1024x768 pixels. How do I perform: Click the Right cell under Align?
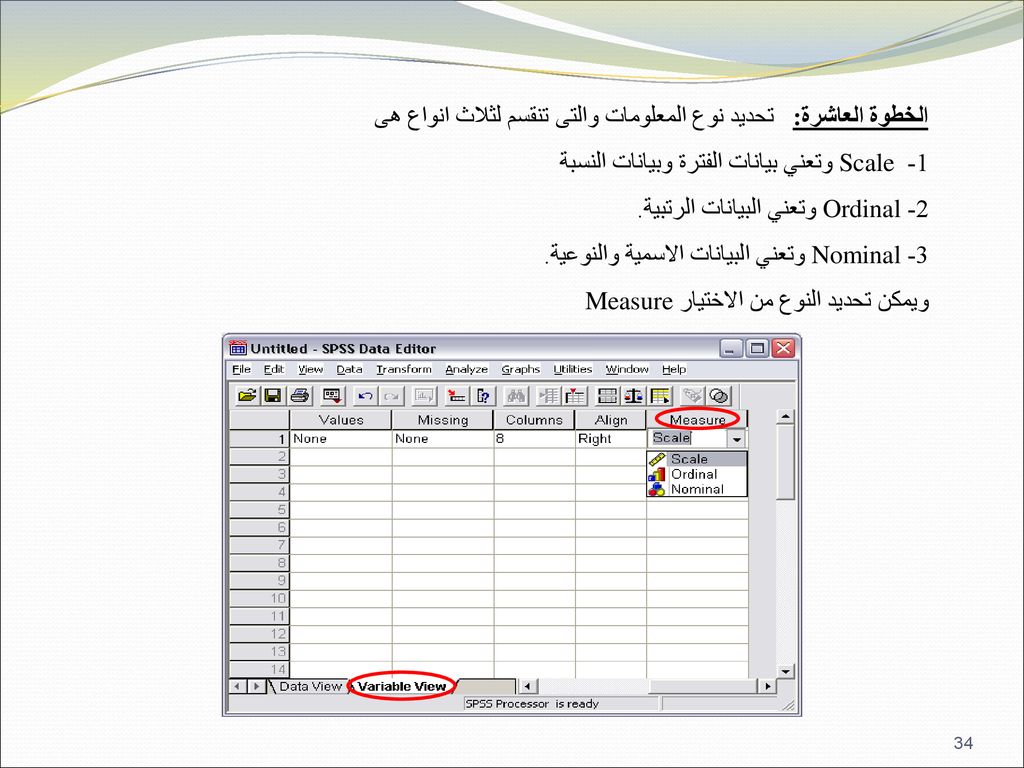click(611, 439)
